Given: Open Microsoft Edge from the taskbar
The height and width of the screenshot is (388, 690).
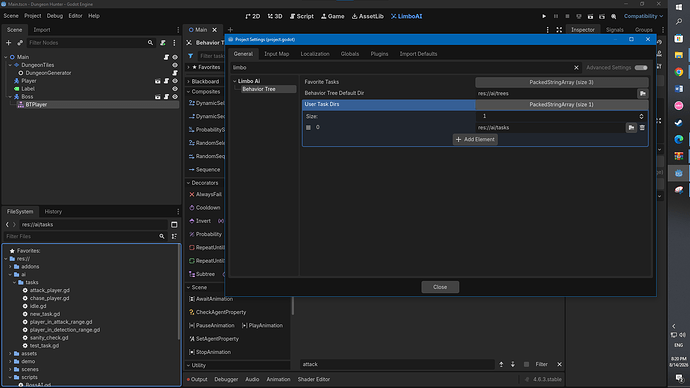Looking at the screenshot, I should coord(679,139).
